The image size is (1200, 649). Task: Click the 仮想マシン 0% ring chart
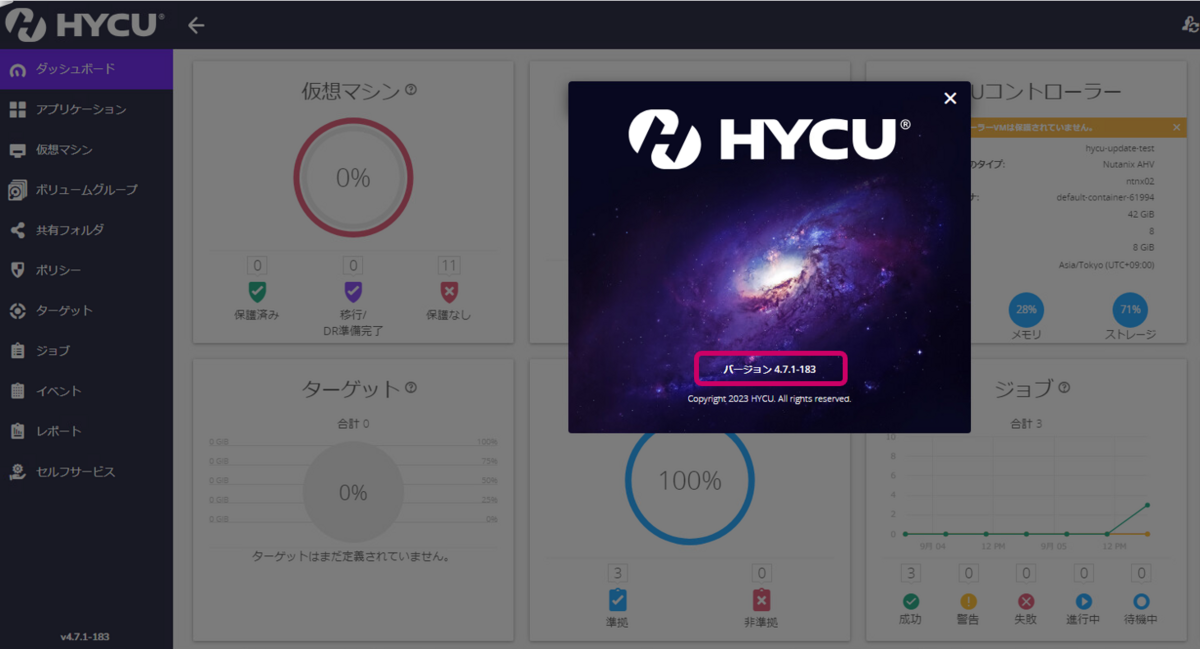(x=352, y=178)
